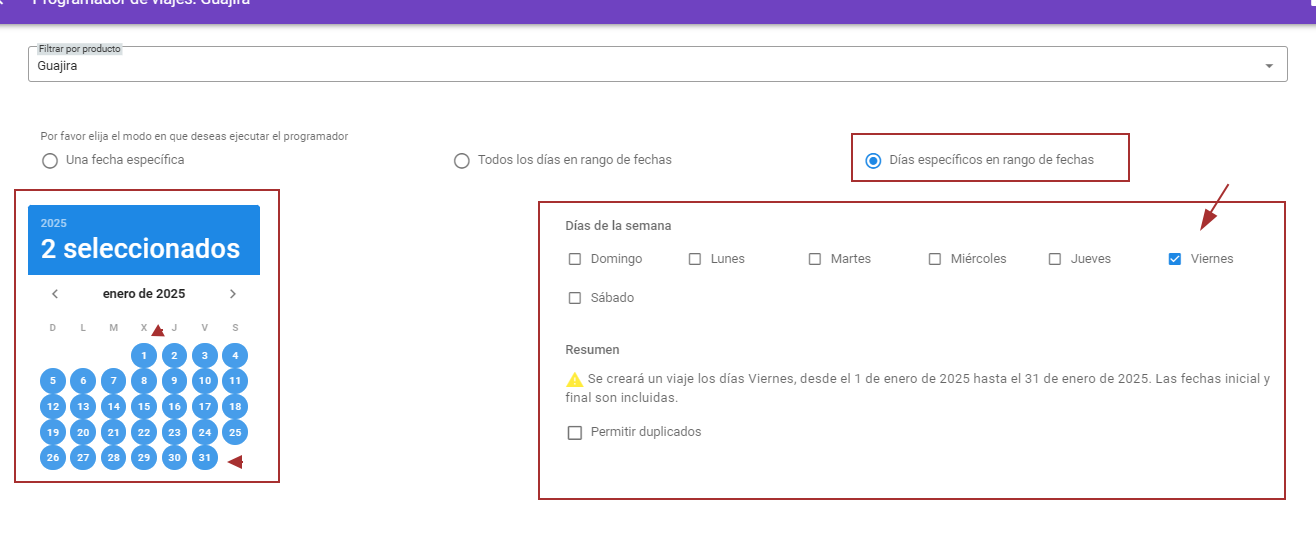
Task: Select day 15 on the calendar
Action: pyautogui.click(x=144, y=407)
